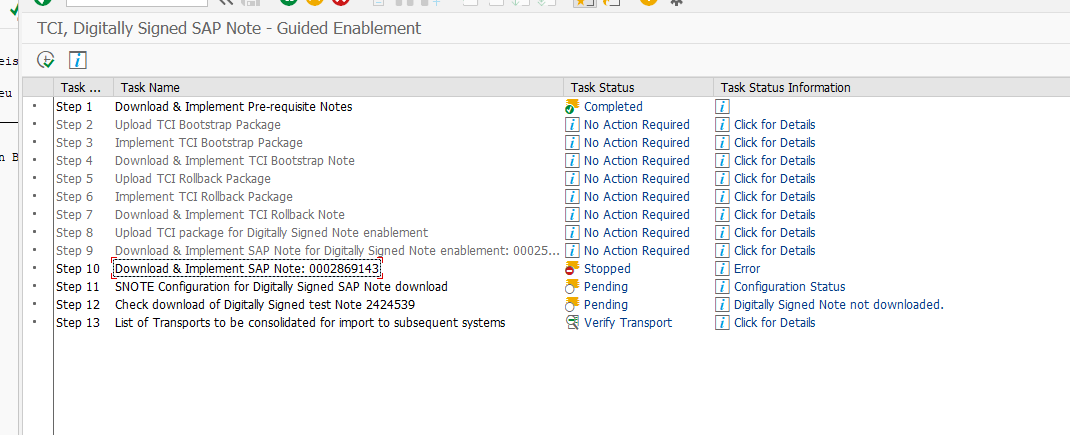Open Click for Details for Step 5

[x=774, y=179]
